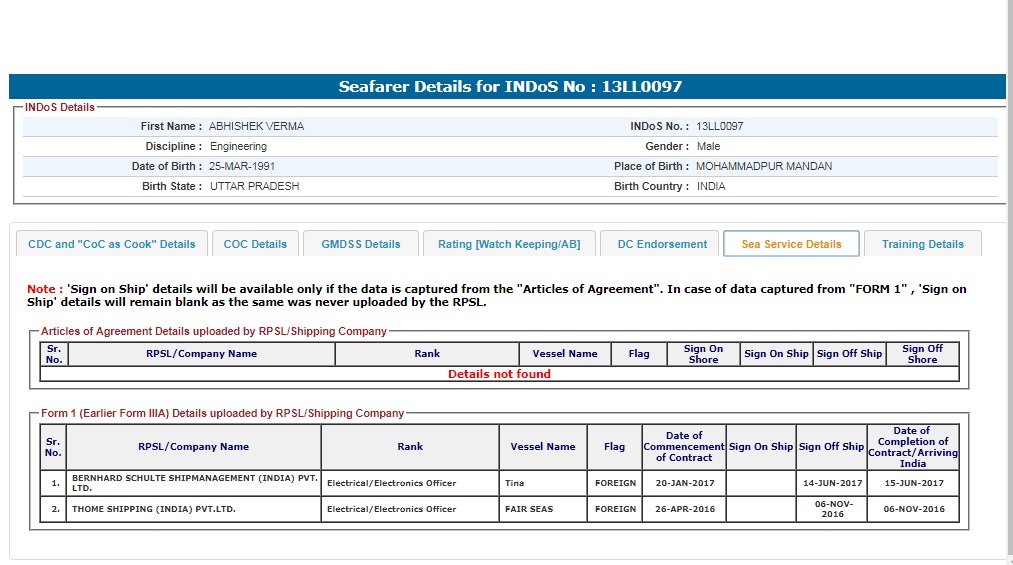Open the Training Details tab

tap(923, 244)
